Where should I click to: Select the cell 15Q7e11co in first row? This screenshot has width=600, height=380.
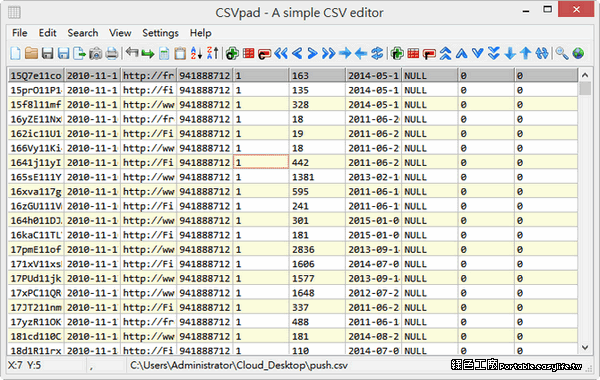[x=36, y=76]
